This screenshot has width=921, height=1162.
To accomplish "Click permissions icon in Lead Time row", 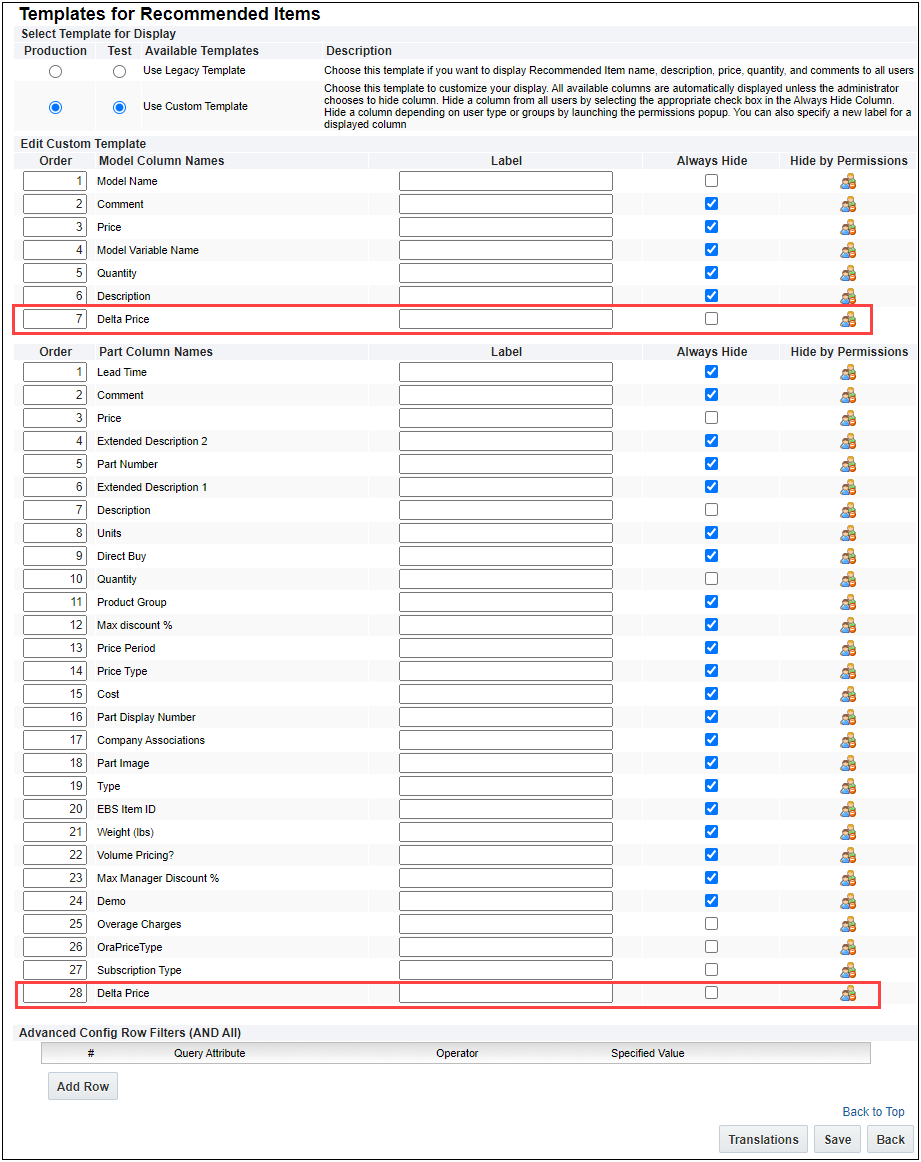I will coord(848,373).
